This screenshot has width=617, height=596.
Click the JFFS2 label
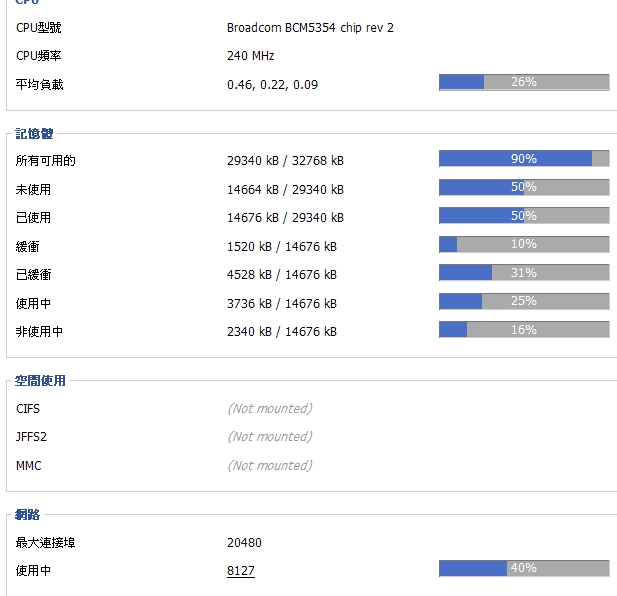[x=31, y=437]
